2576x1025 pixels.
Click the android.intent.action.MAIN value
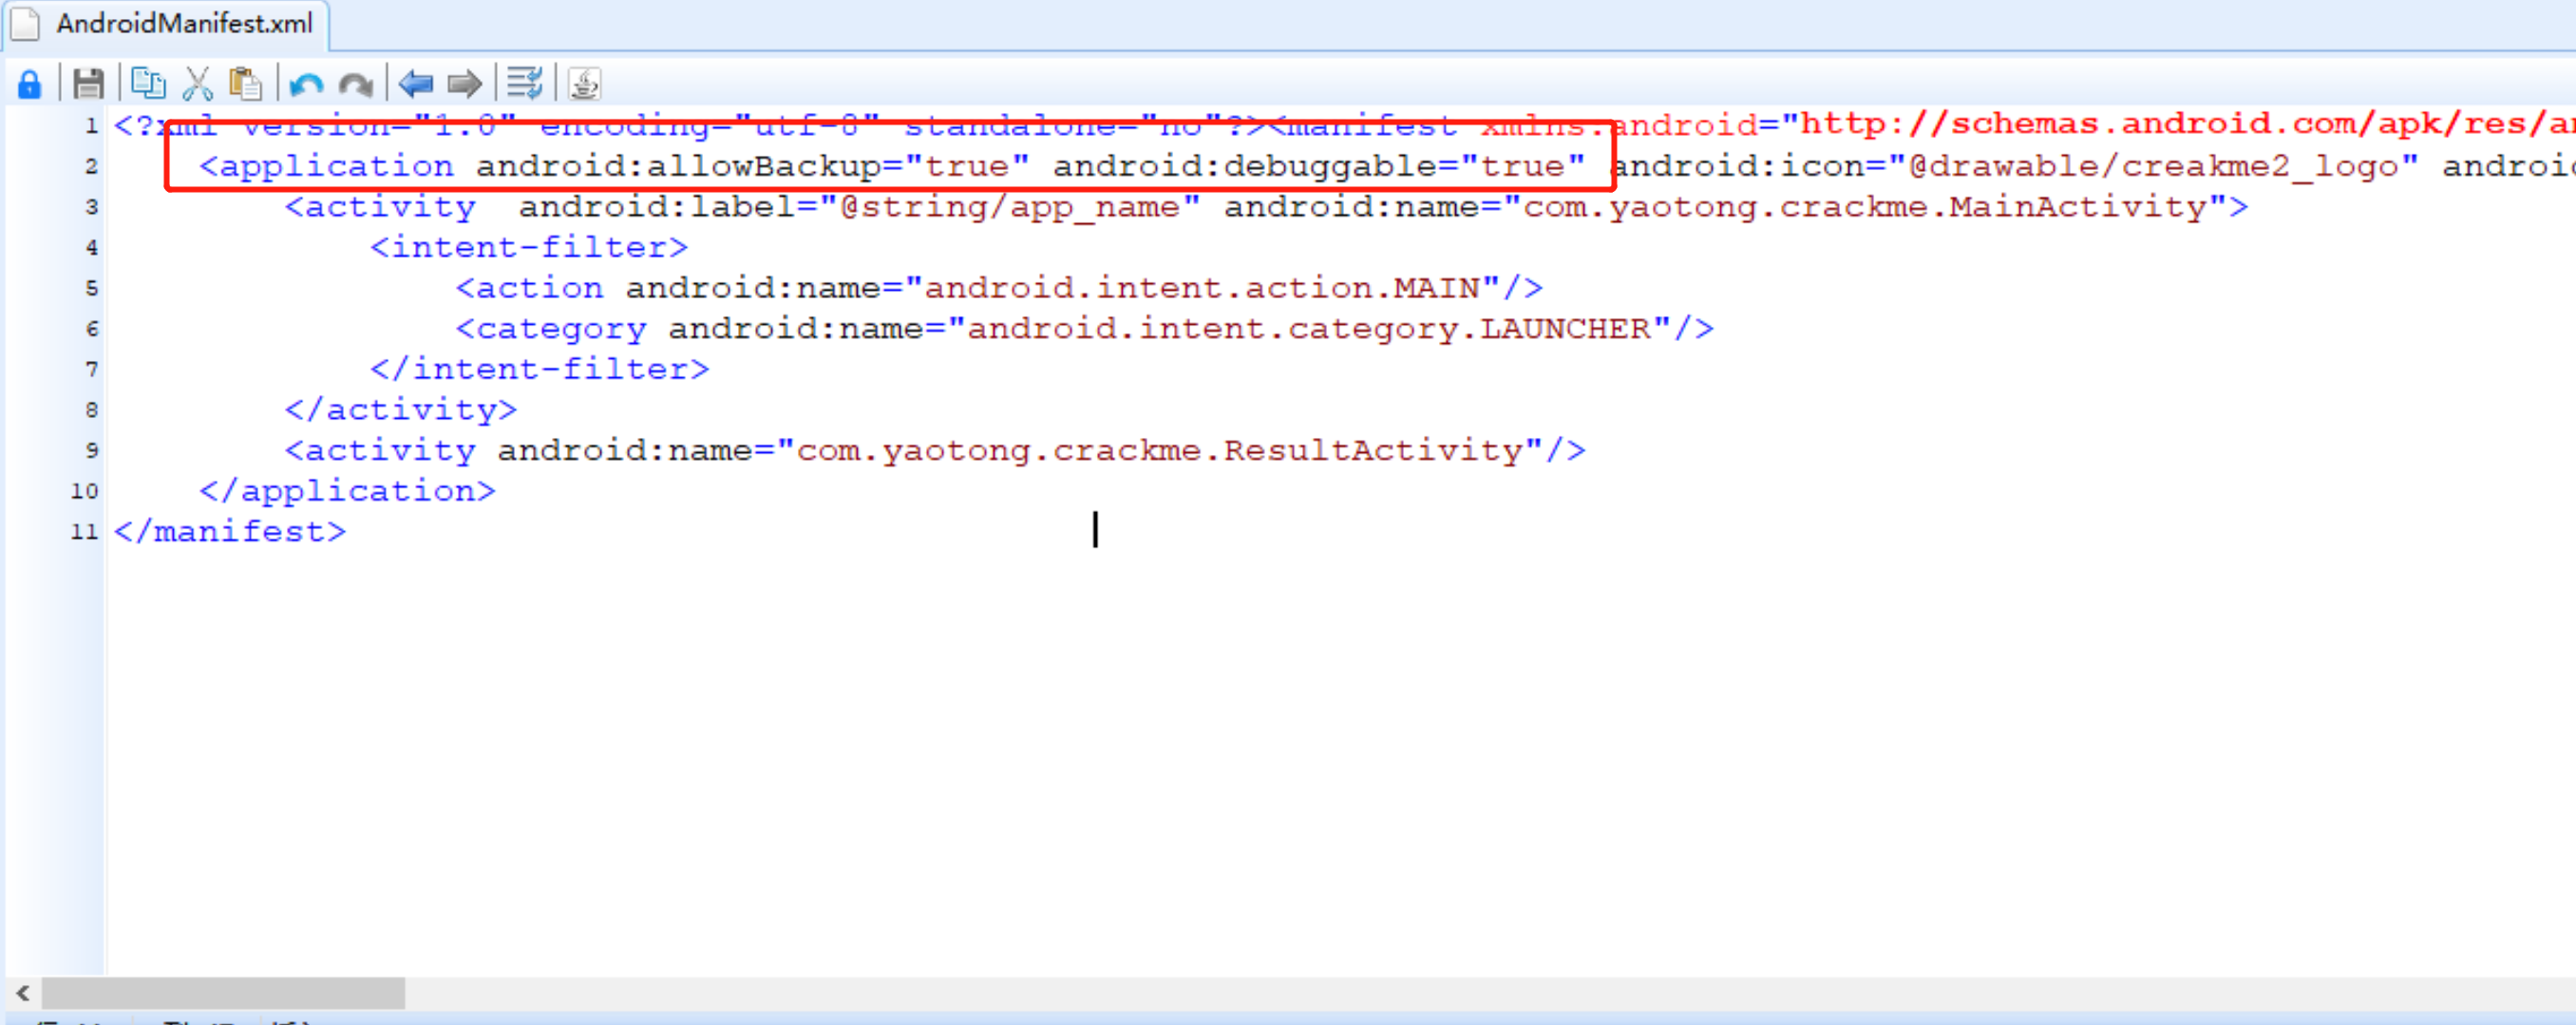pos(1202,288)
